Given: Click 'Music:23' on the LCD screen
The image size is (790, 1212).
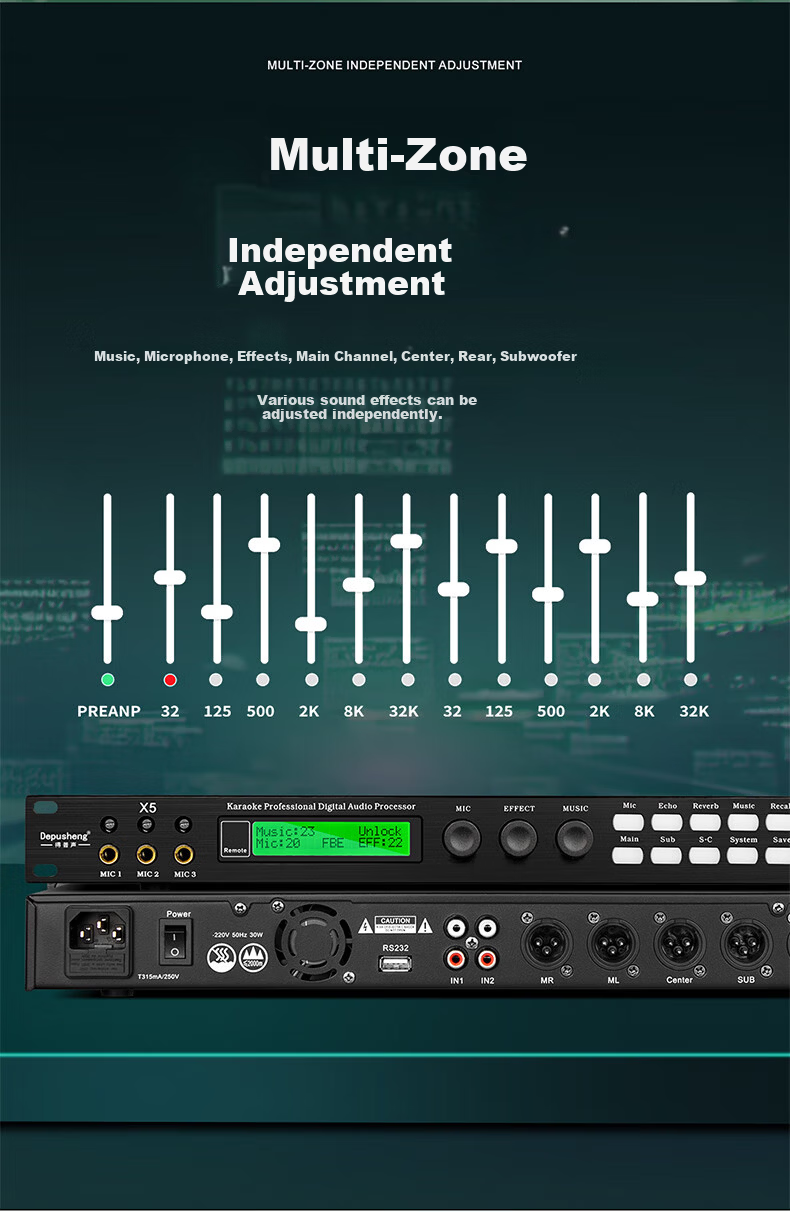Looking at the screenshot, I should pyautogui.click(x=285, y=831).
